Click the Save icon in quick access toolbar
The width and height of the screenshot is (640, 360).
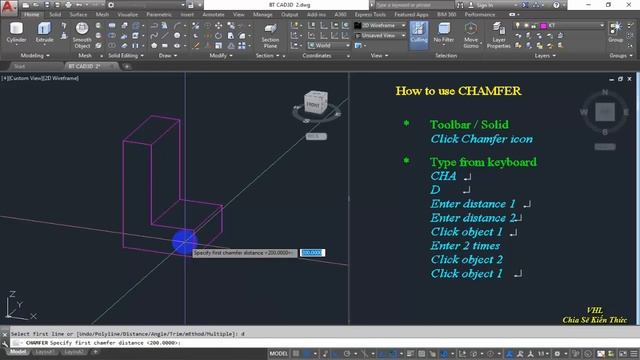tap(47, 5)
